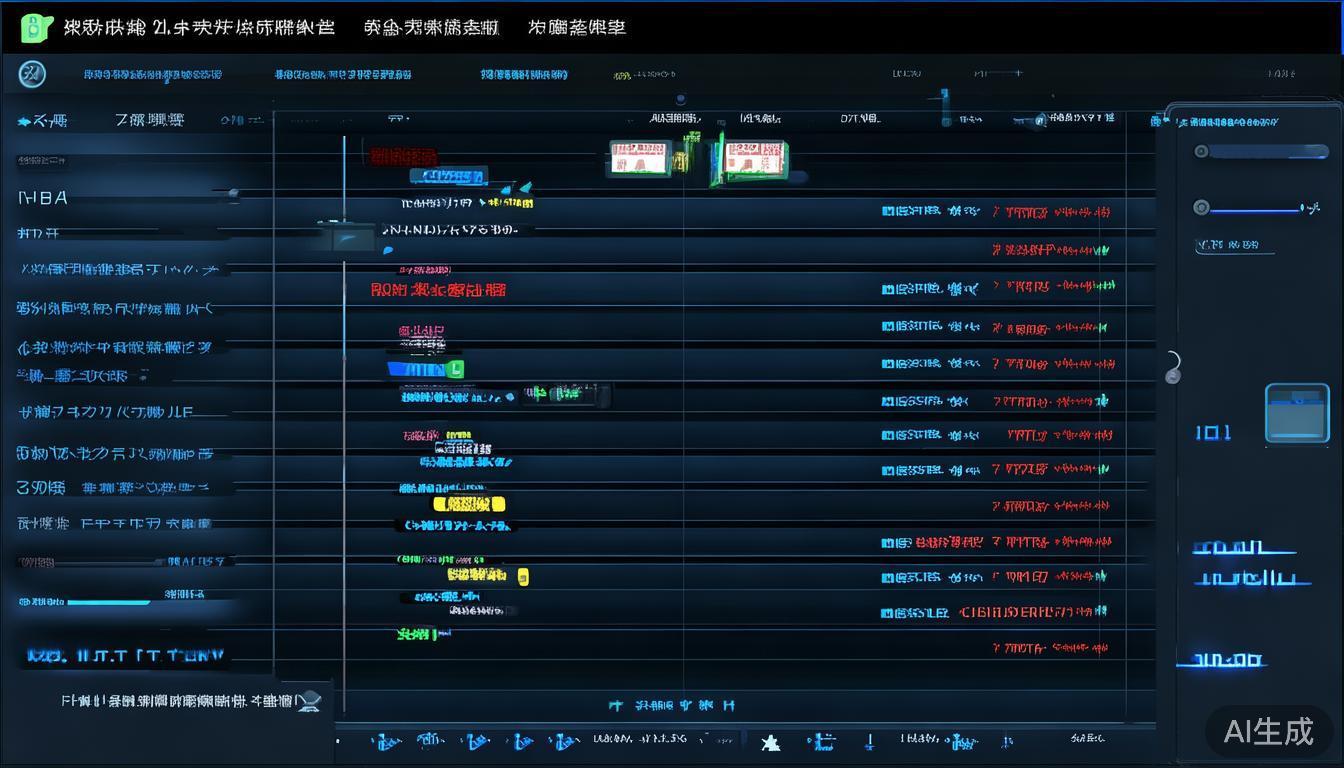Click the small yellow square icon on timeline

click(x=523, y=576)
